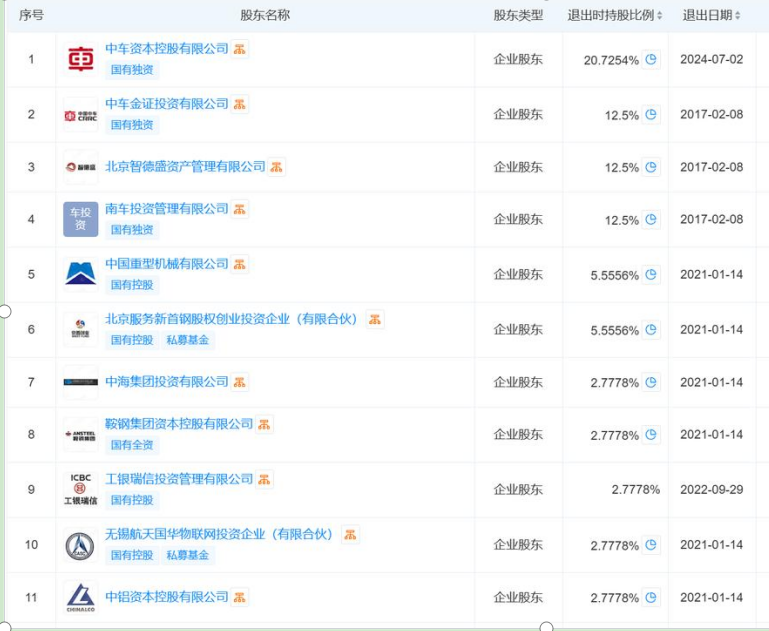Click the 序号 column header
Viewport: 769px width, 631px height.
31,16
